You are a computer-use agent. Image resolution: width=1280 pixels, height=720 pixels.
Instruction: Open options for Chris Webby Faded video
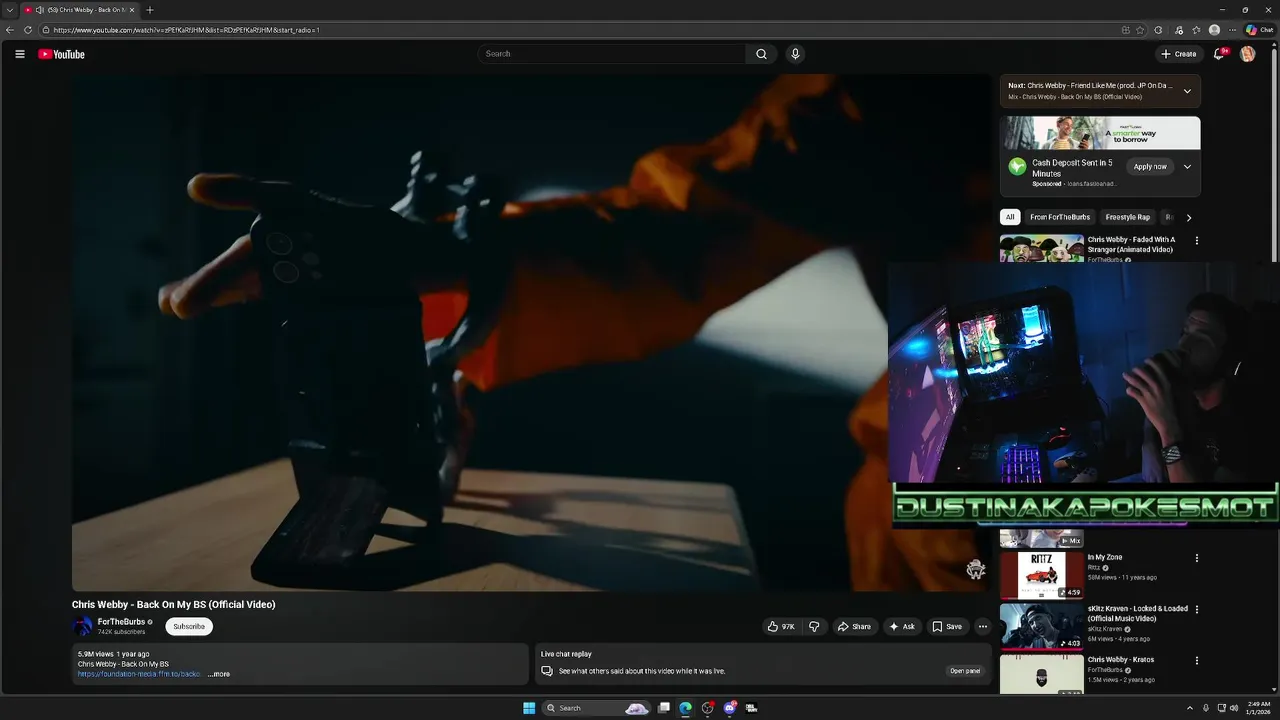coord(1196,241)
